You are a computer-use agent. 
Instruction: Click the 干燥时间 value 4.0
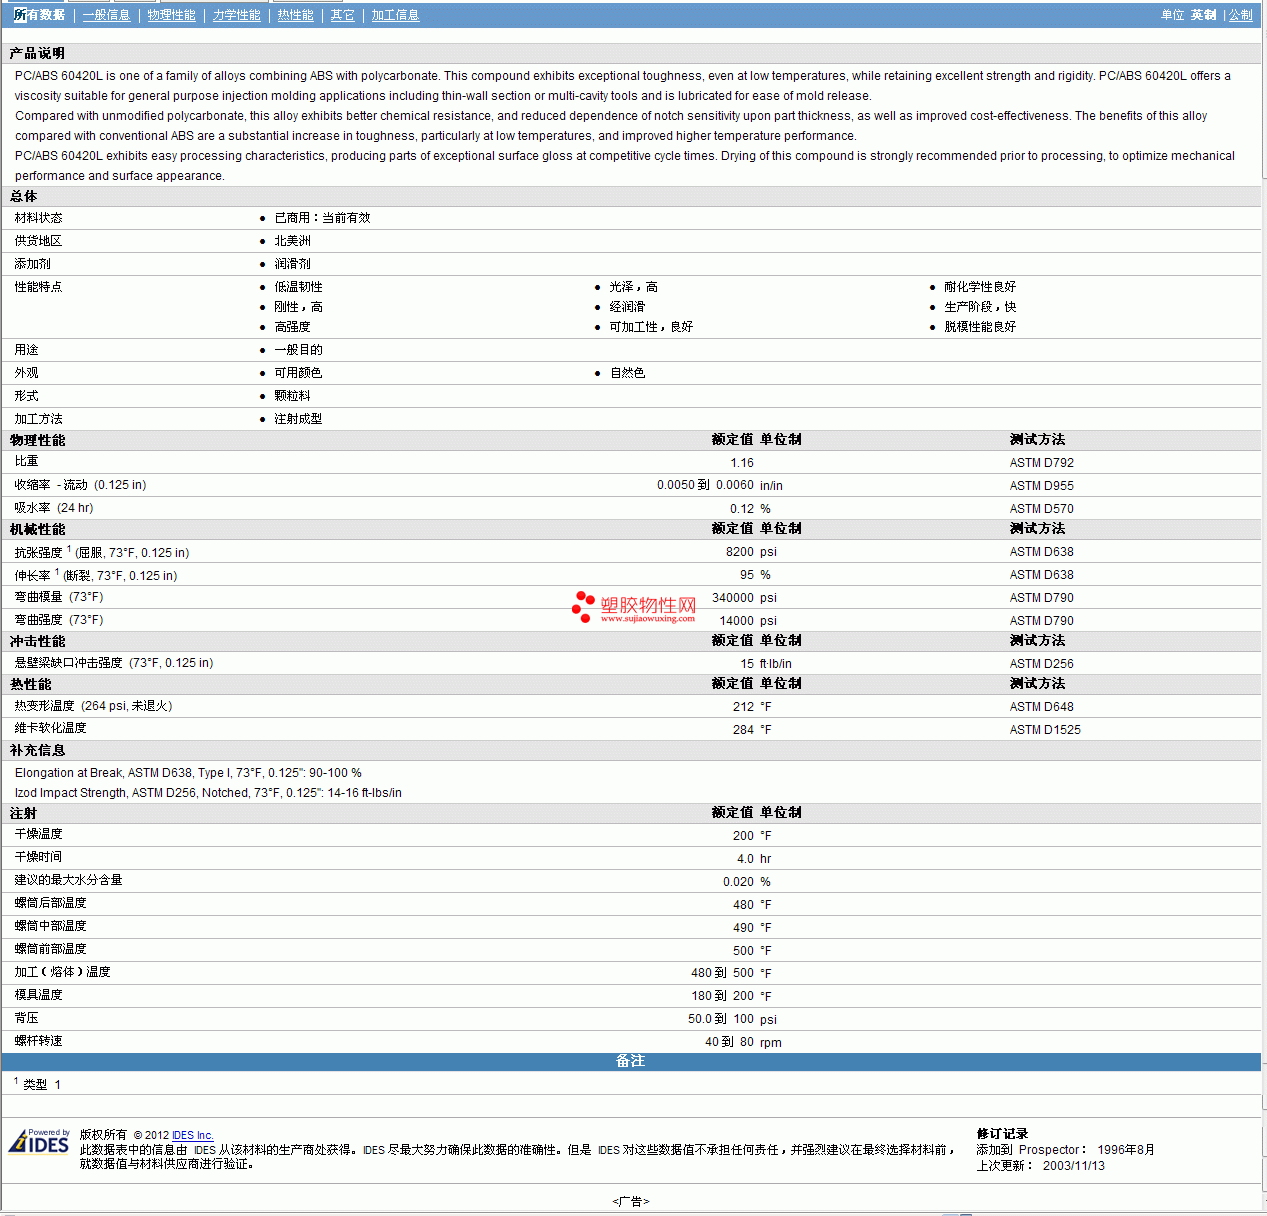tap(745, 859)
